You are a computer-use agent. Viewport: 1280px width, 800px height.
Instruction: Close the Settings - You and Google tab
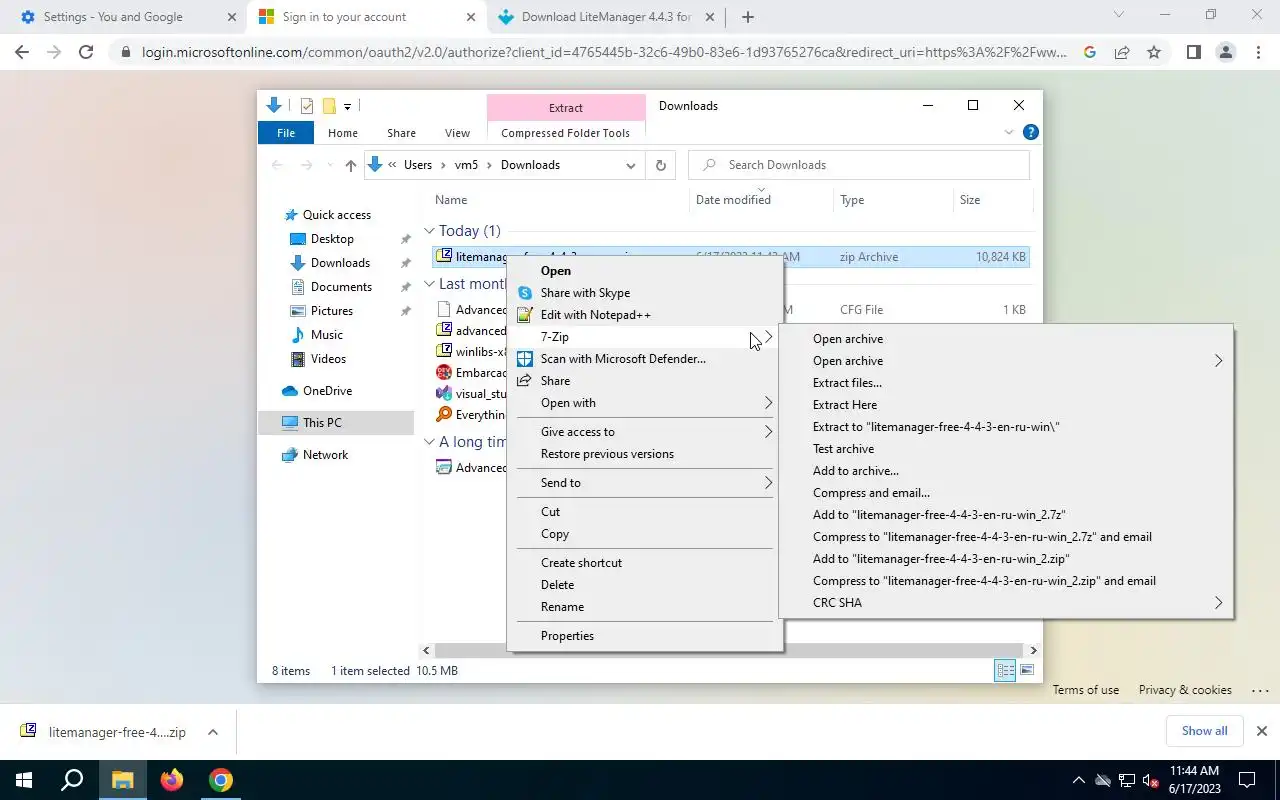click(x=232, y=17)
